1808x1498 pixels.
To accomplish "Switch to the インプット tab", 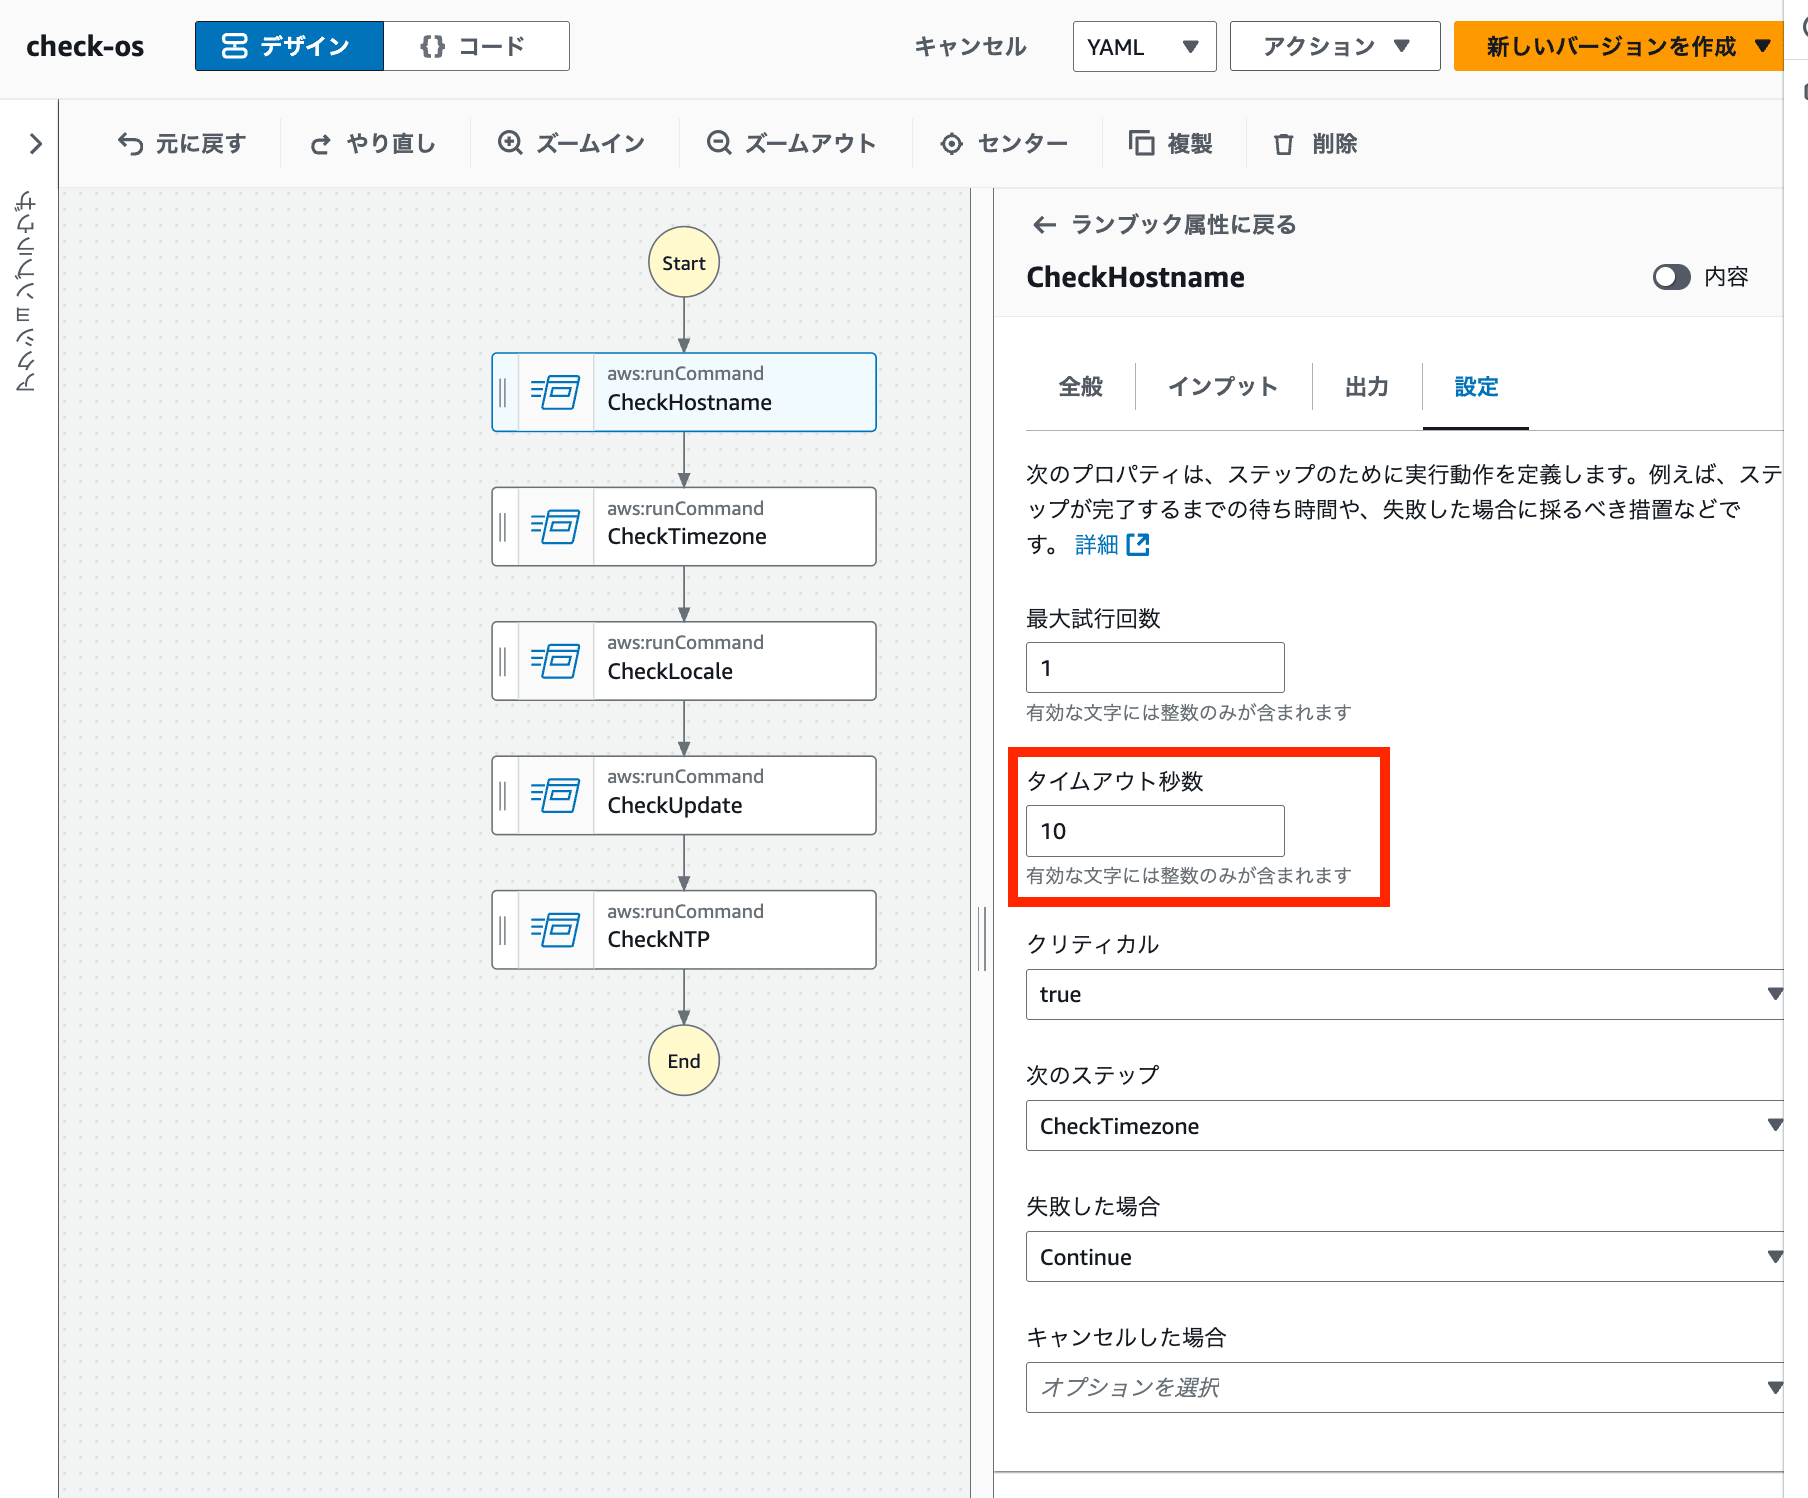I will click(x=1223, y=386).
